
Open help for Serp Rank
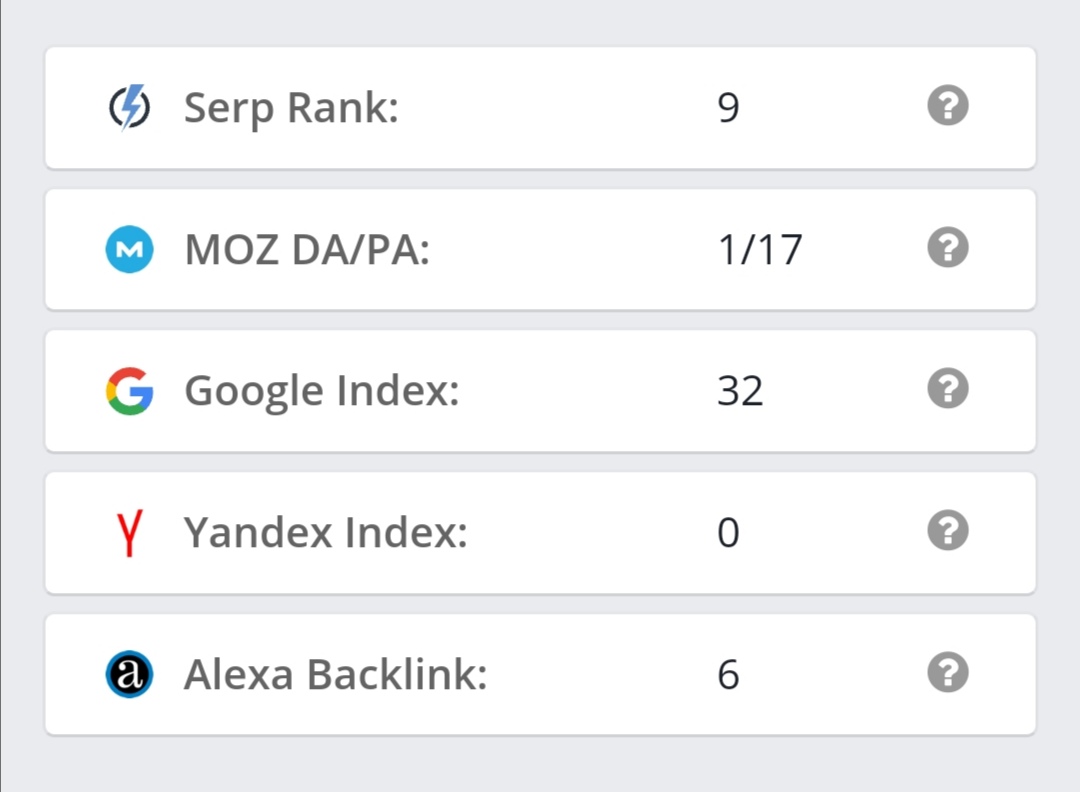[x=948, y=105]
